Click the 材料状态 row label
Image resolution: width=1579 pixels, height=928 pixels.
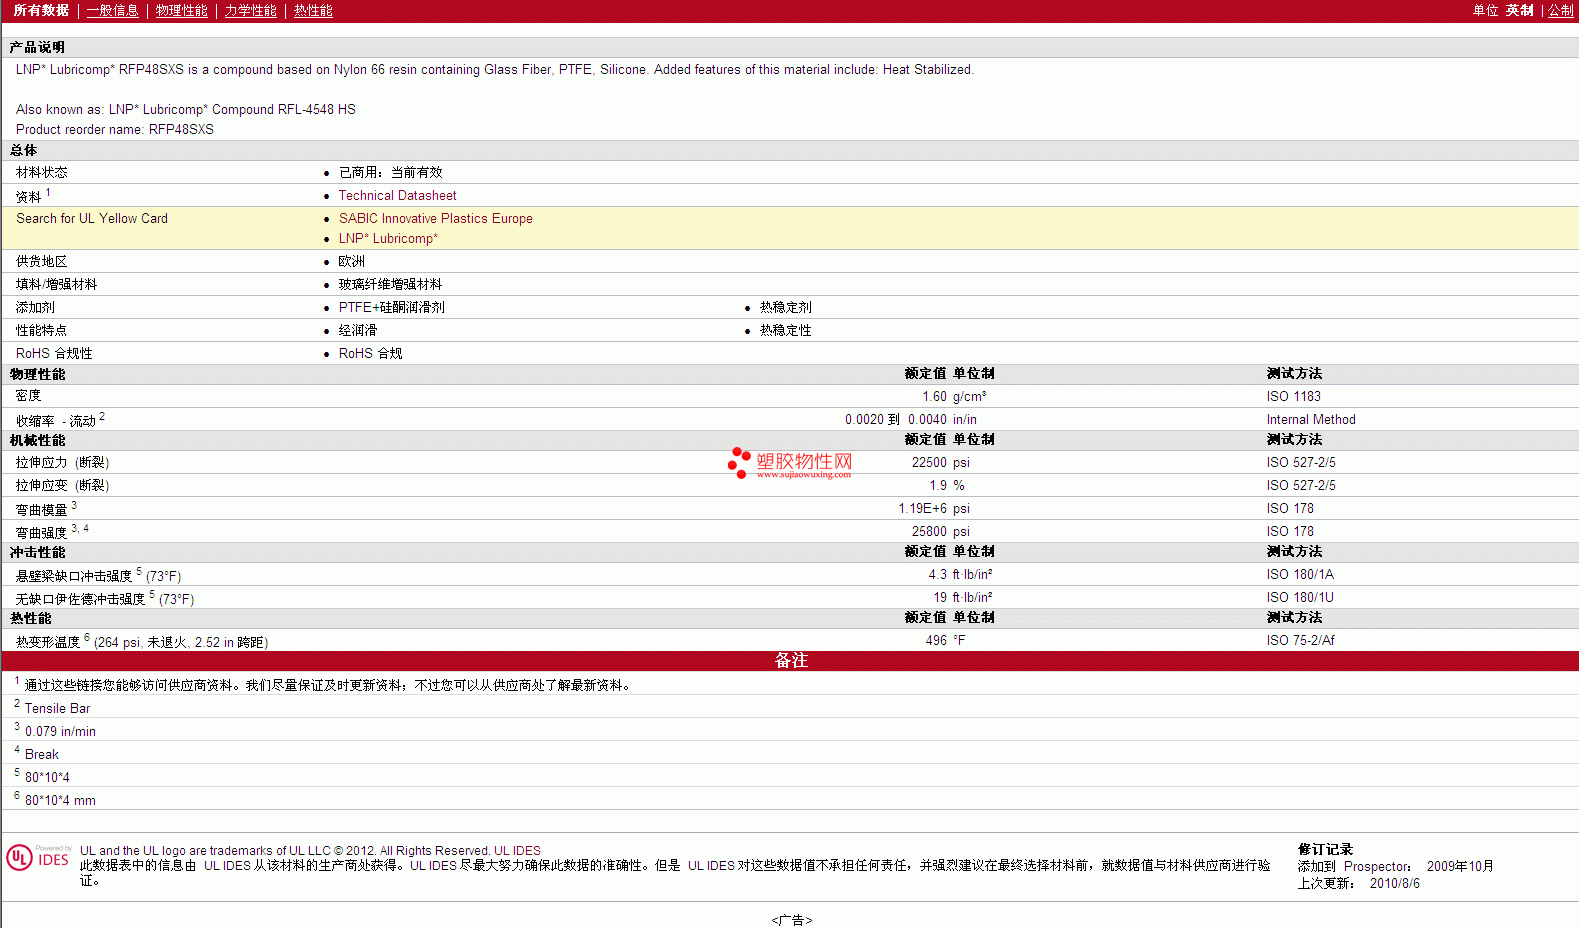[x=42, y=173]
